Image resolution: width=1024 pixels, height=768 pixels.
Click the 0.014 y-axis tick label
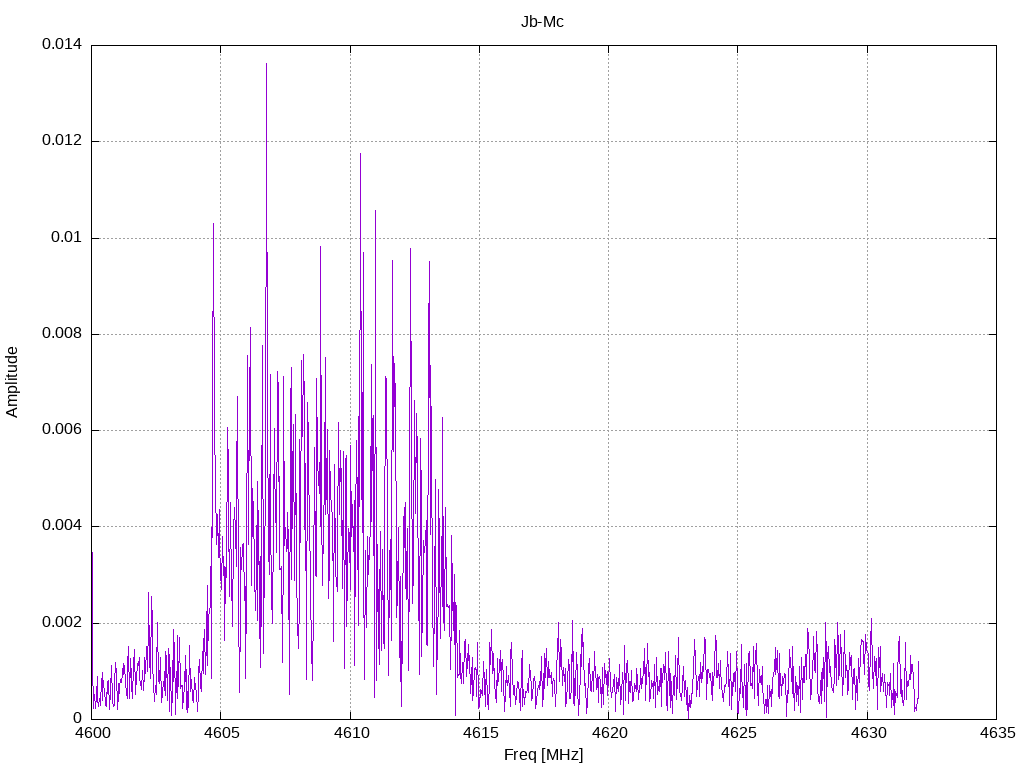[61, 45]
